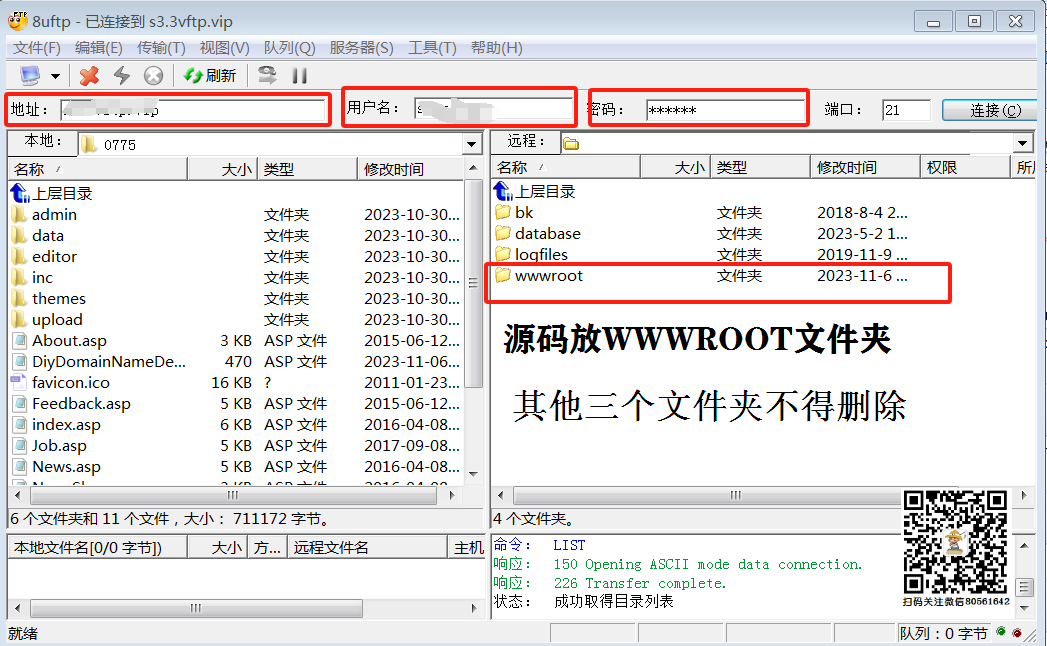Click the process queue transfer icon
Screen dimensions: 1047x646
coord(267,75)
